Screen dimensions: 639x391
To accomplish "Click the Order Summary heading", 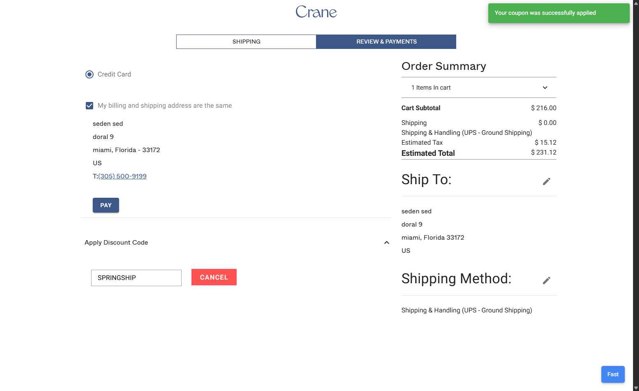I will tap(443, 66).
